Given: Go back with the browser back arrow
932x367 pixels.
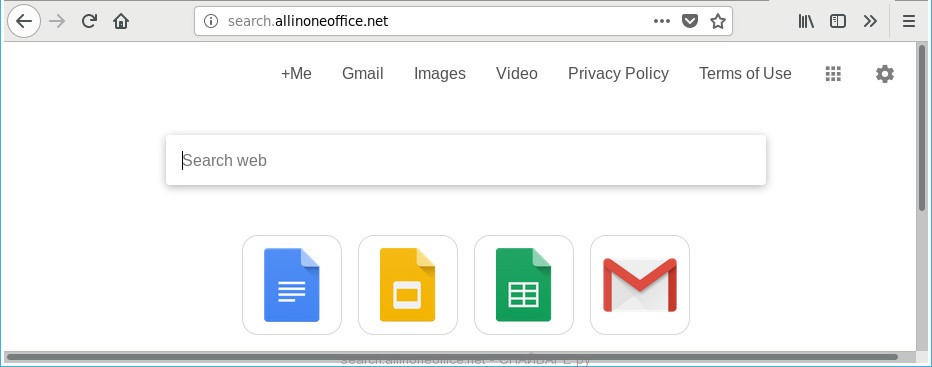Looking at the screenshot, I should (x=24, y=21).
